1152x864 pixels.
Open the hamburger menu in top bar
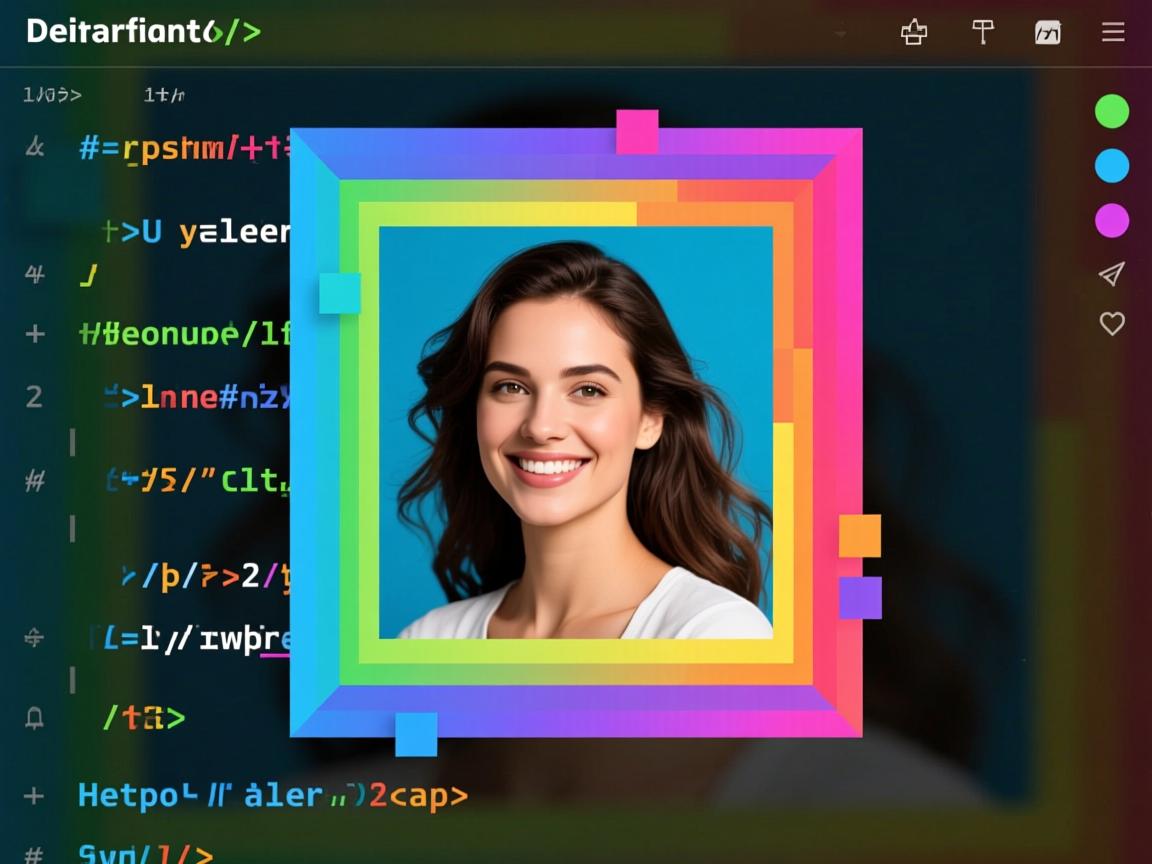coord(1113,33)
